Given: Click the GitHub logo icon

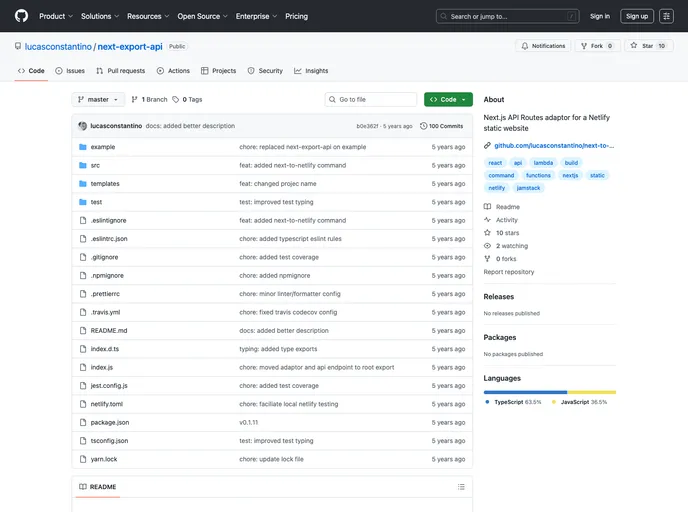Looking at the screenshot, I should (x=21, y=16).
